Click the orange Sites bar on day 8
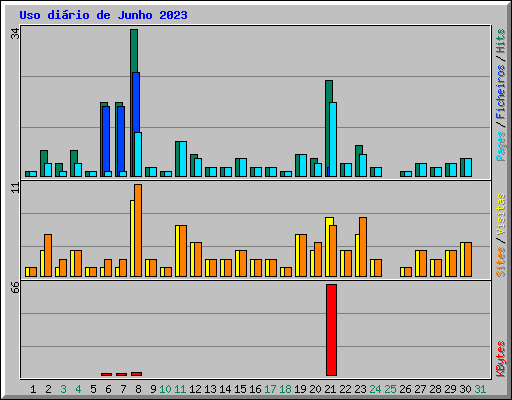Image resolution: width=512 pixels, height=400 pixels. point(138,230)
